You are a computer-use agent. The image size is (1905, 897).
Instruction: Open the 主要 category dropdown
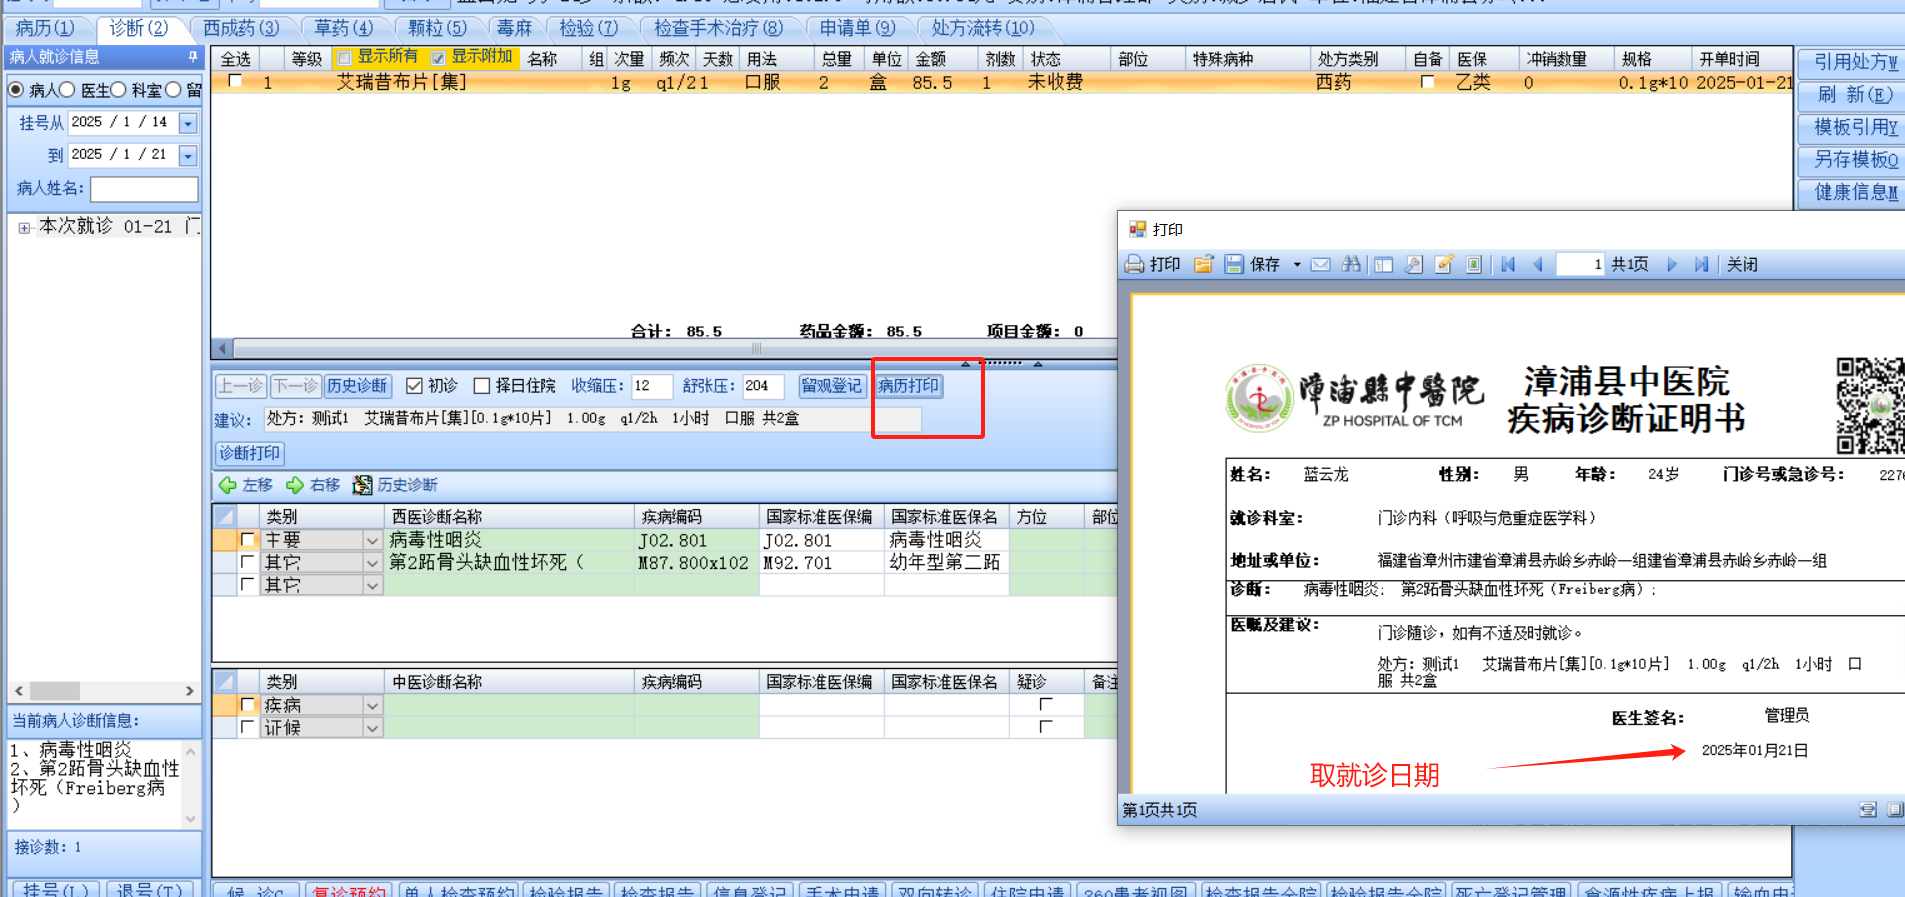372,540
